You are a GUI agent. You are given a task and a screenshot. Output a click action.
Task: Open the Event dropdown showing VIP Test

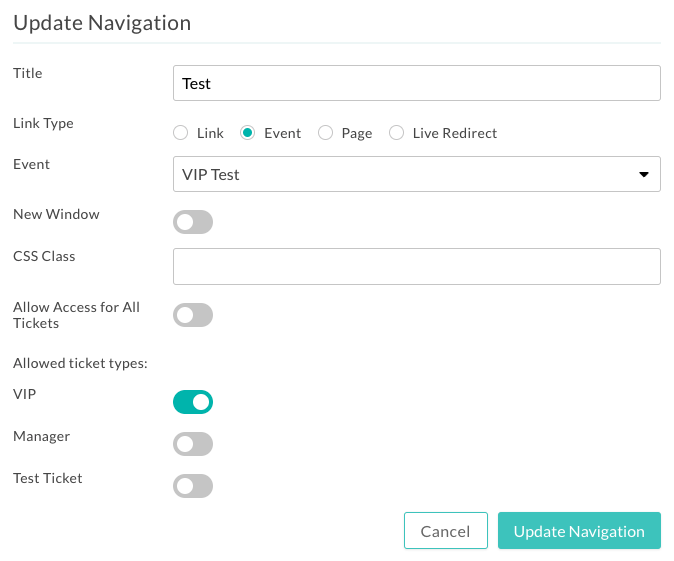pos(417,174)
